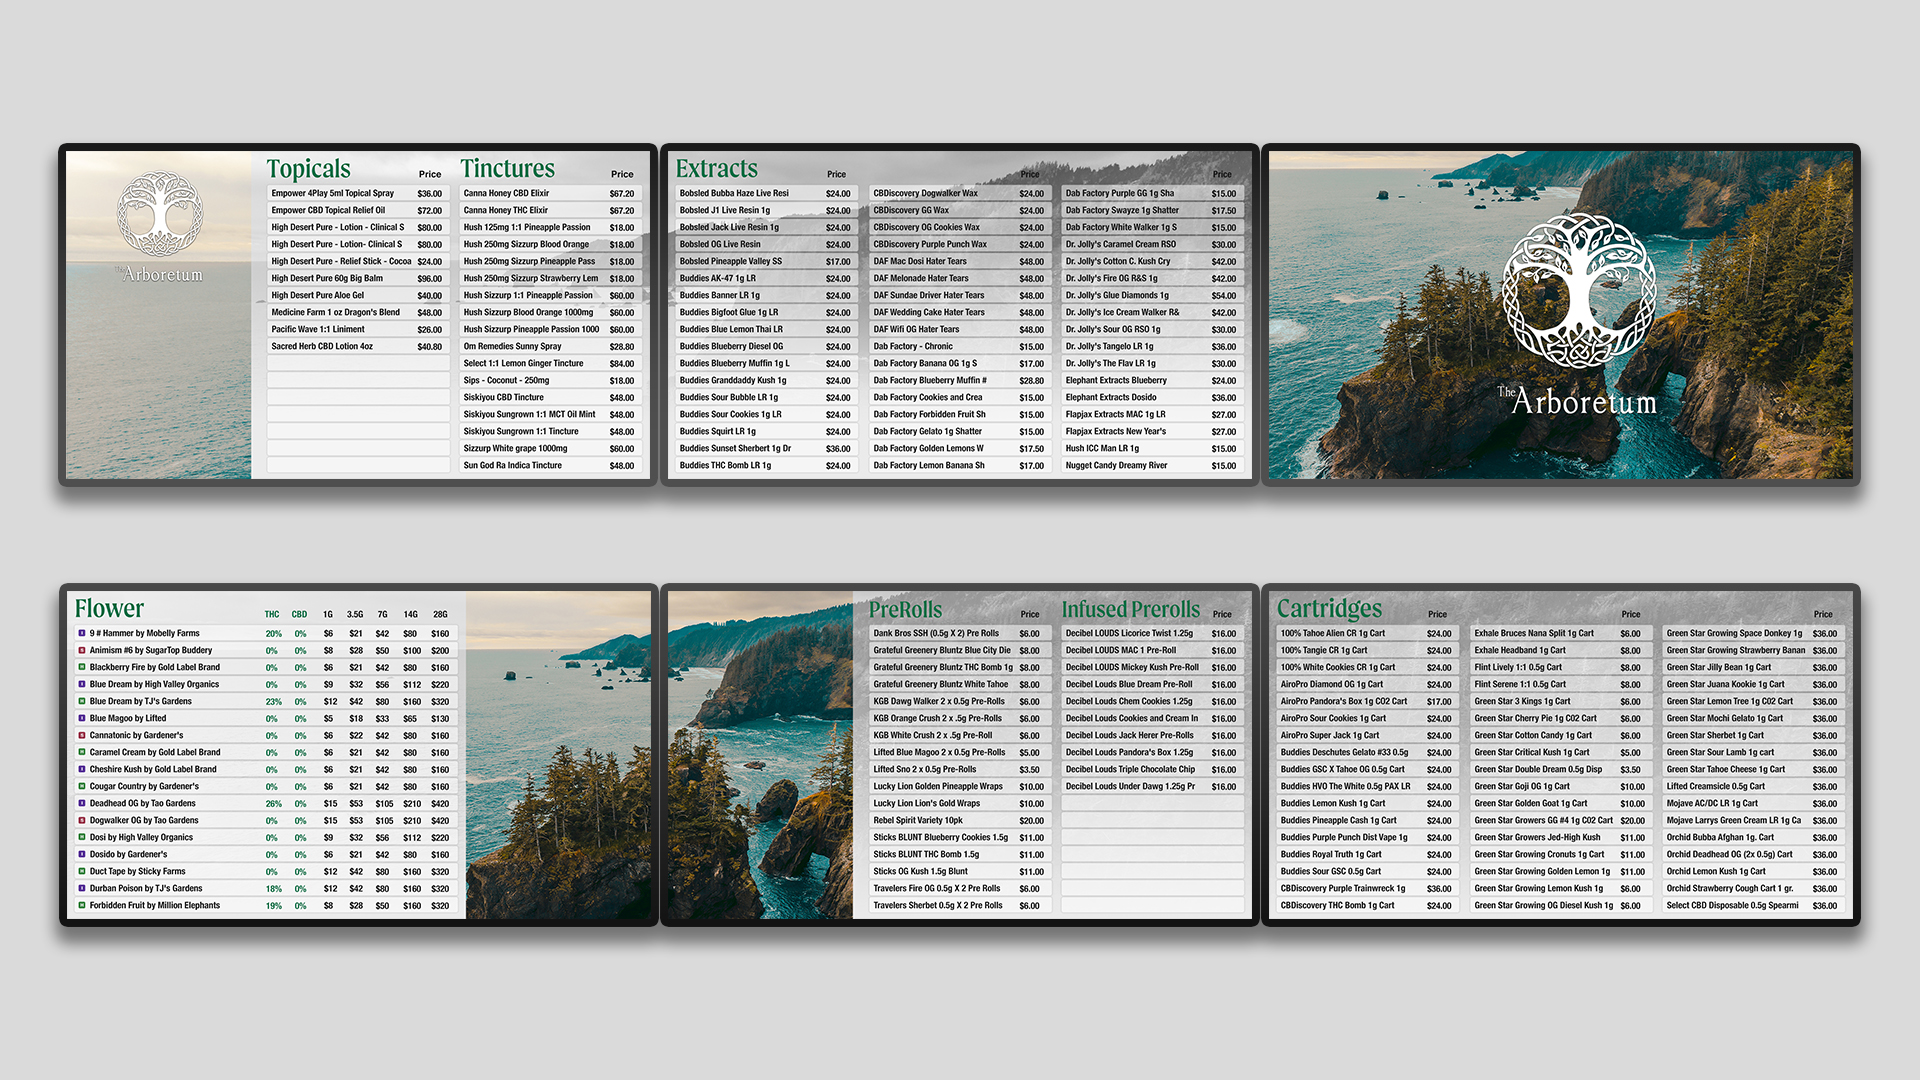Click the Topicals section heading
1920x1080 pixels.
[x=308, y=169]
